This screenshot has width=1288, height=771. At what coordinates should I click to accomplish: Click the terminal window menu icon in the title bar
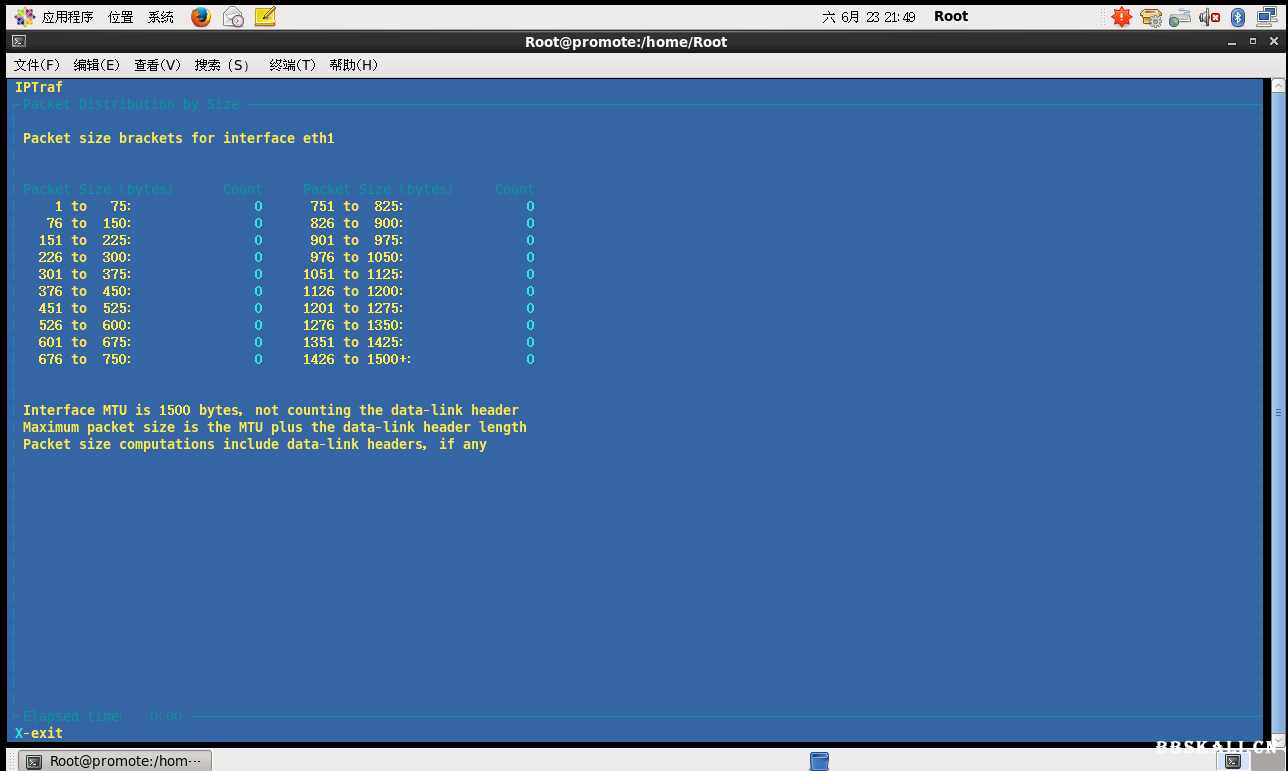click(18, 42)
